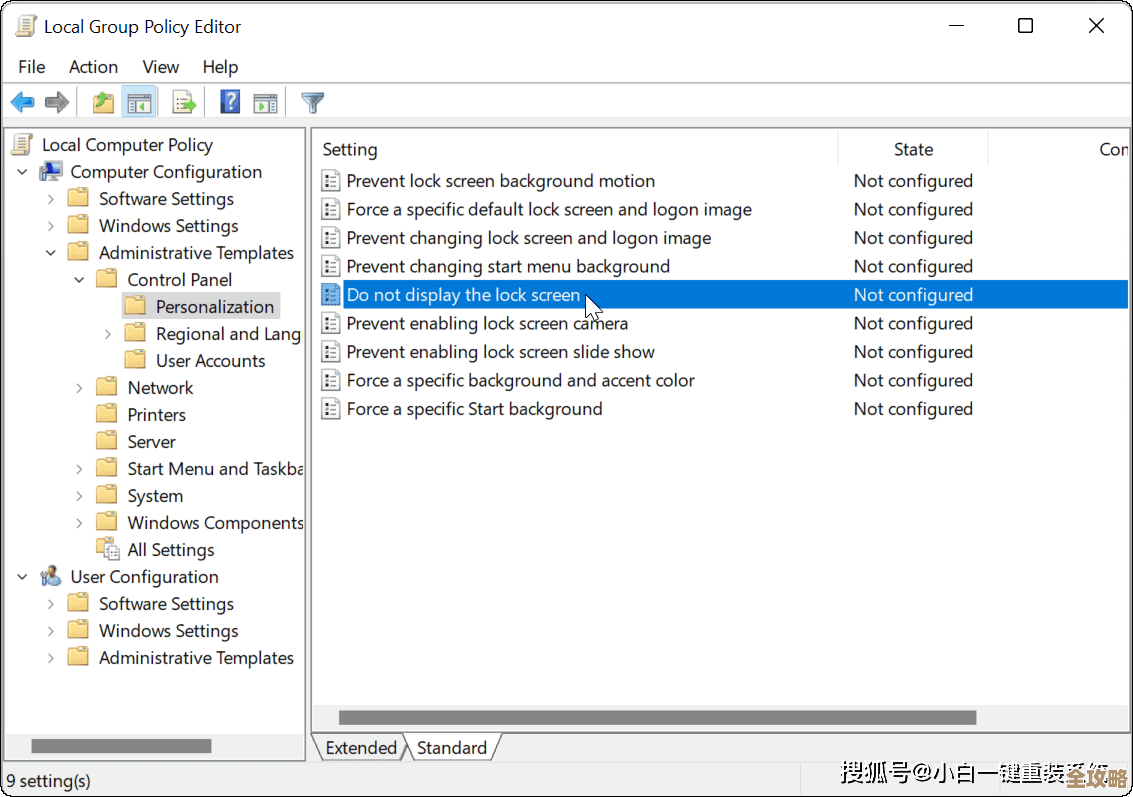Collapse the Control Panel tree node
This screenshot has height=797, width=1133.
tap(79, 279)
